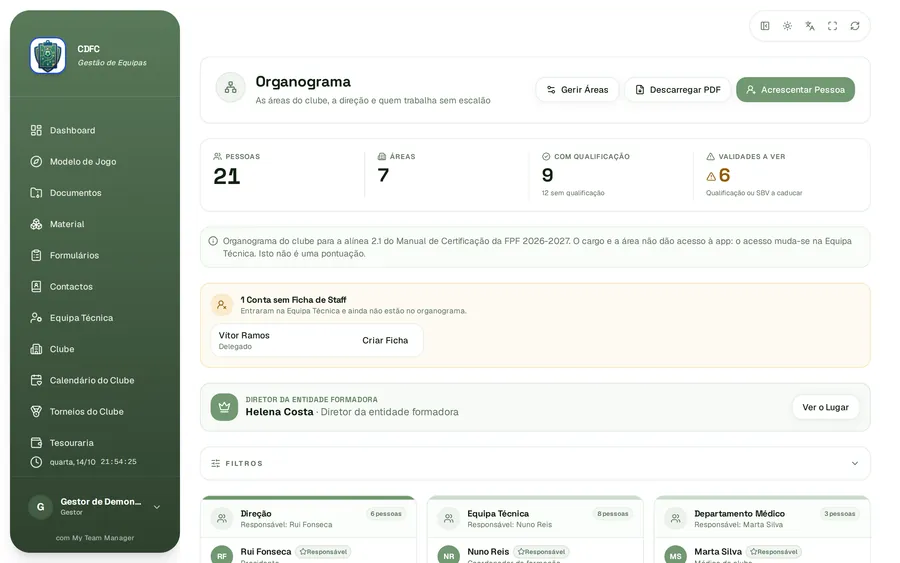The image size is (900, 563).
Task: Click the Pessoas count "21"
Action: click(227, 176)
